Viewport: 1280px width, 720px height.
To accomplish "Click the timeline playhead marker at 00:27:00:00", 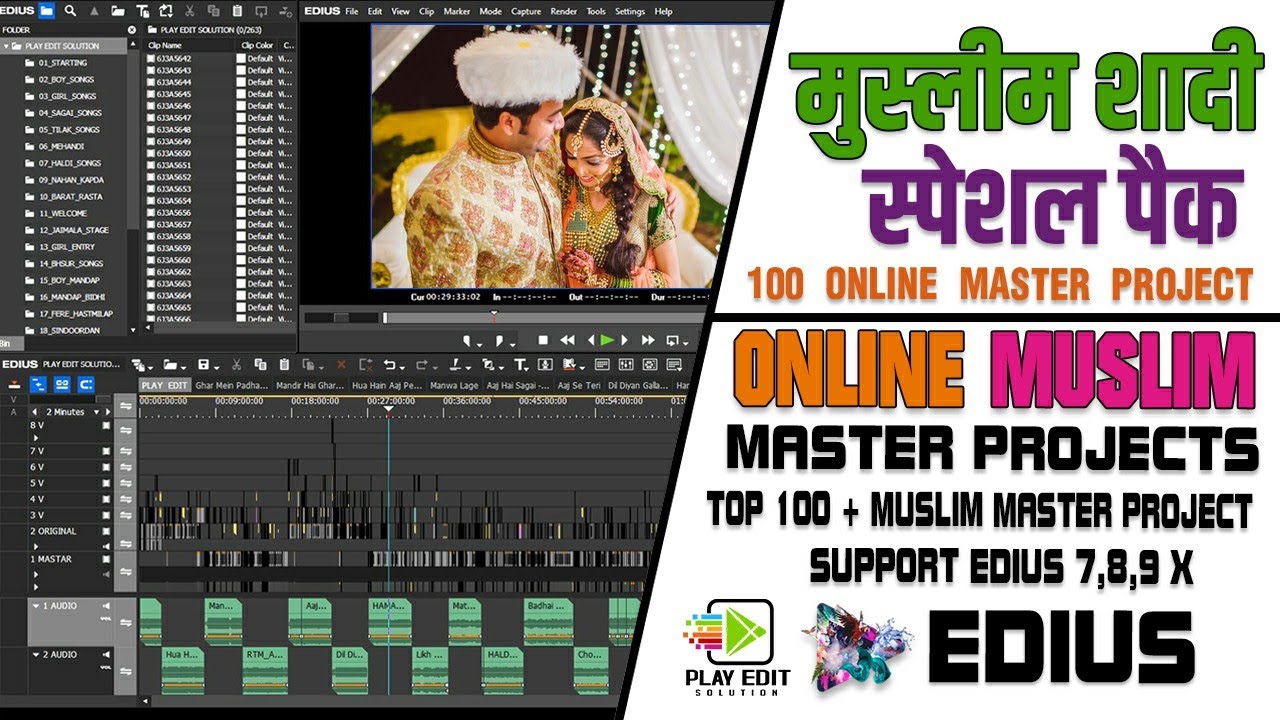I will [388, 410].
